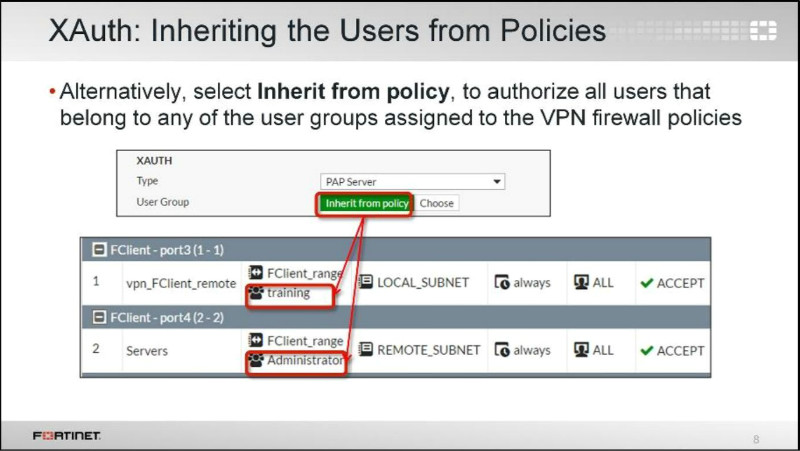Click the green checkmark ACCEPT icon in policy 2
800x451 pixels.
coord(646,350)
